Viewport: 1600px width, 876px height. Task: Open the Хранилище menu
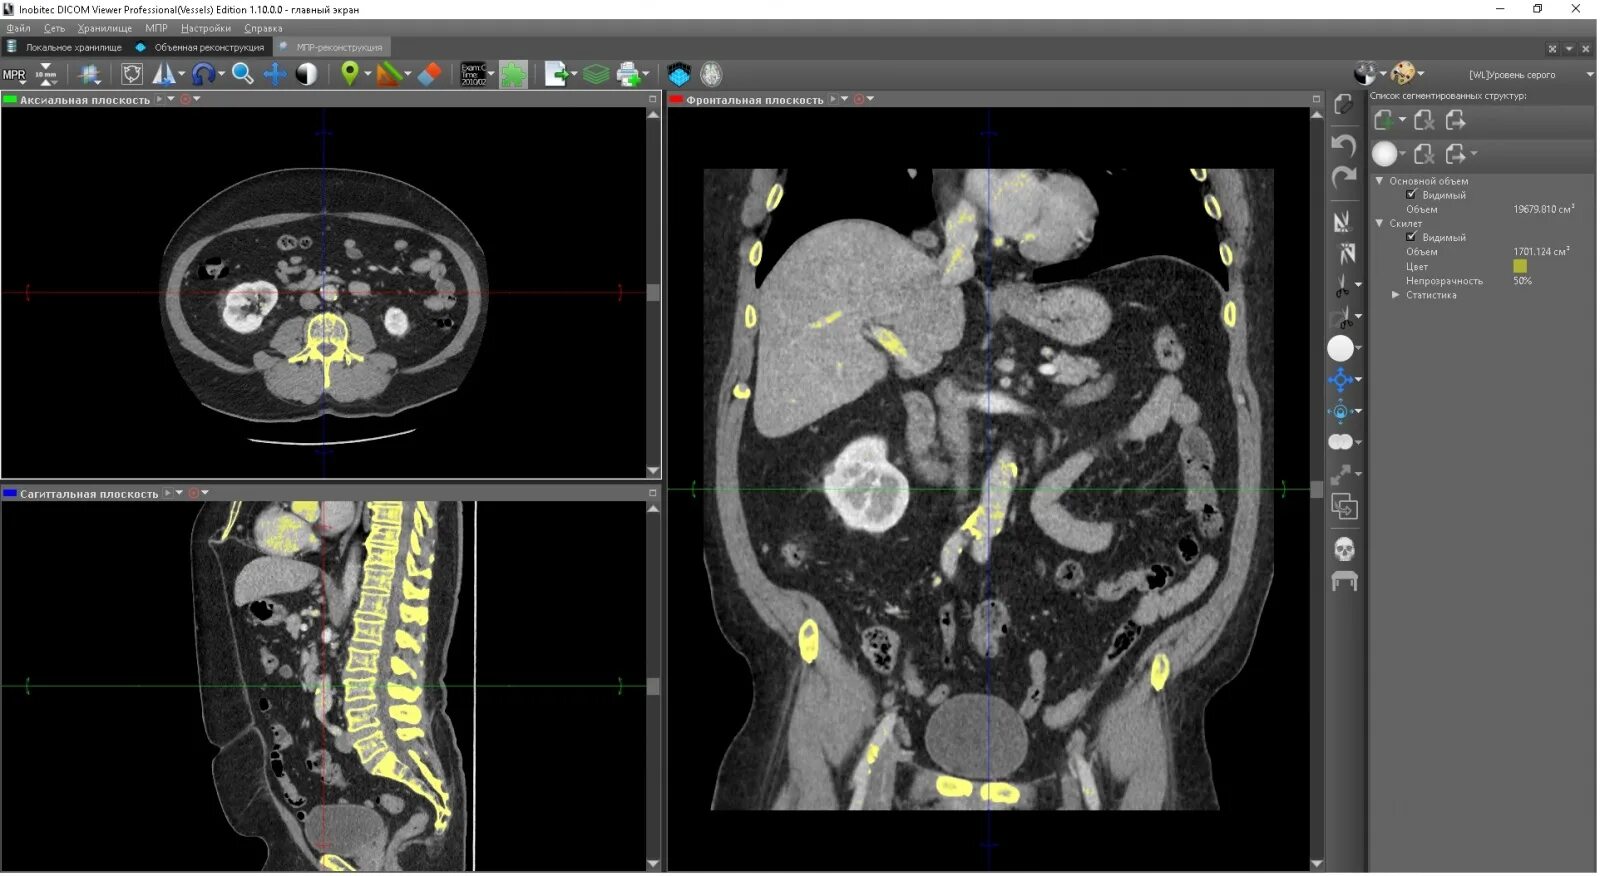click(105, 28)
